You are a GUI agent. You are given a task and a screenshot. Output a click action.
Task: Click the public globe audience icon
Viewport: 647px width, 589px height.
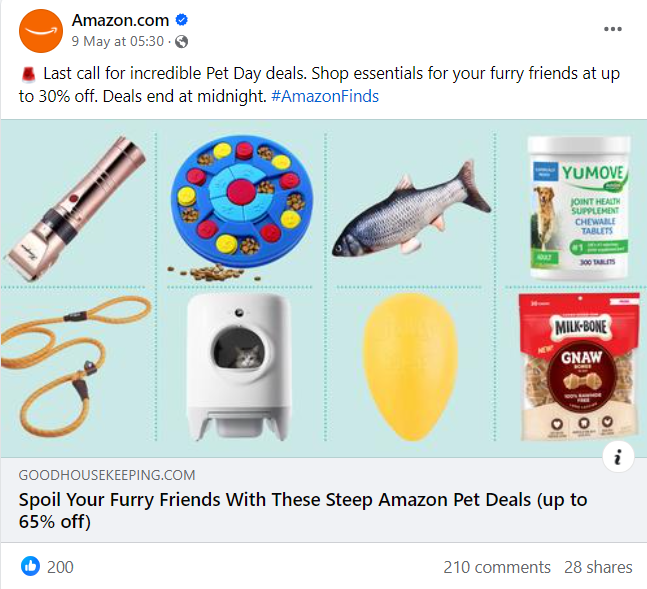(182, 42)
